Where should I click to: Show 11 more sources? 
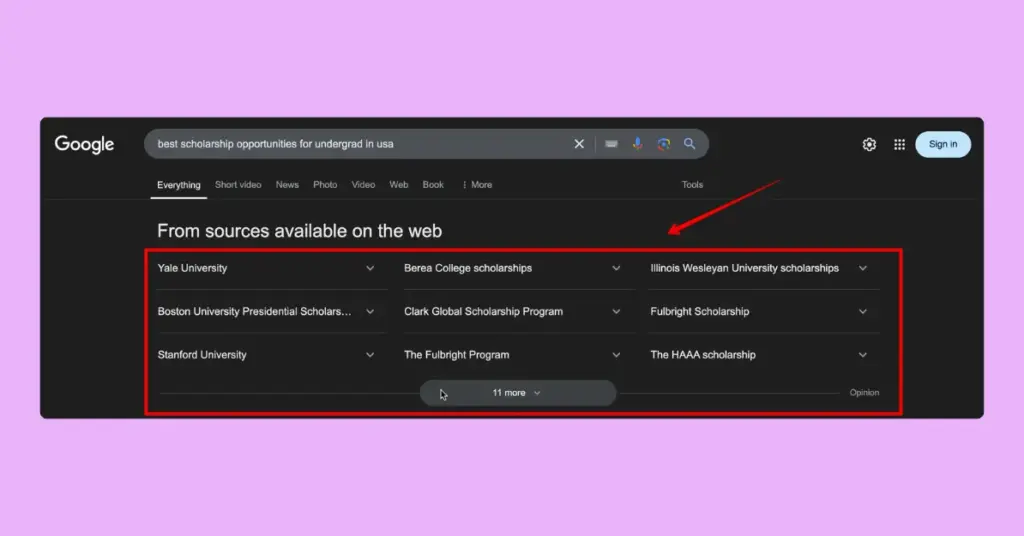tap(518, 393)
